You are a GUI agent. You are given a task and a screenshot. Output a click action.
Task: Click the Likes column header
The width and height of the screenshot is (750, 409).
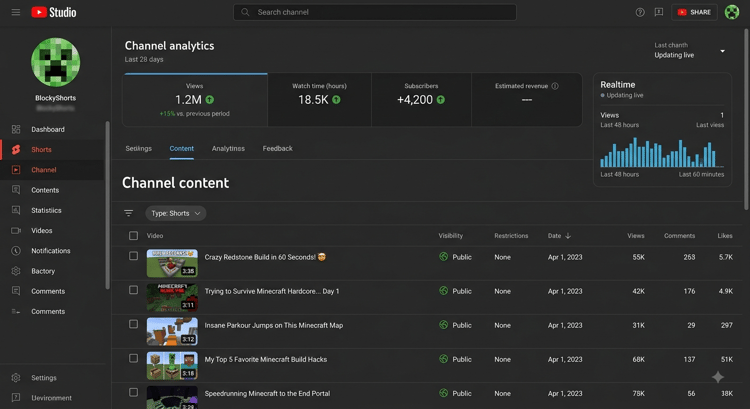[x=725, y=235]
